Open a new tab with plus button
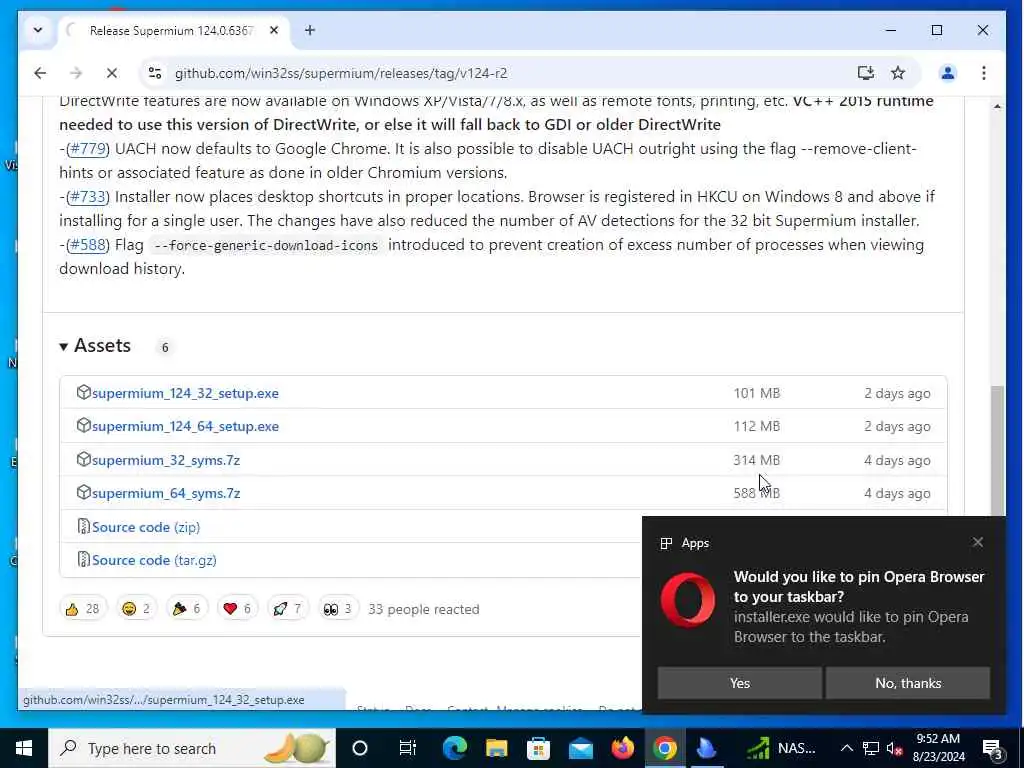This screenshot has width=1024, height=768. point(310,30)
